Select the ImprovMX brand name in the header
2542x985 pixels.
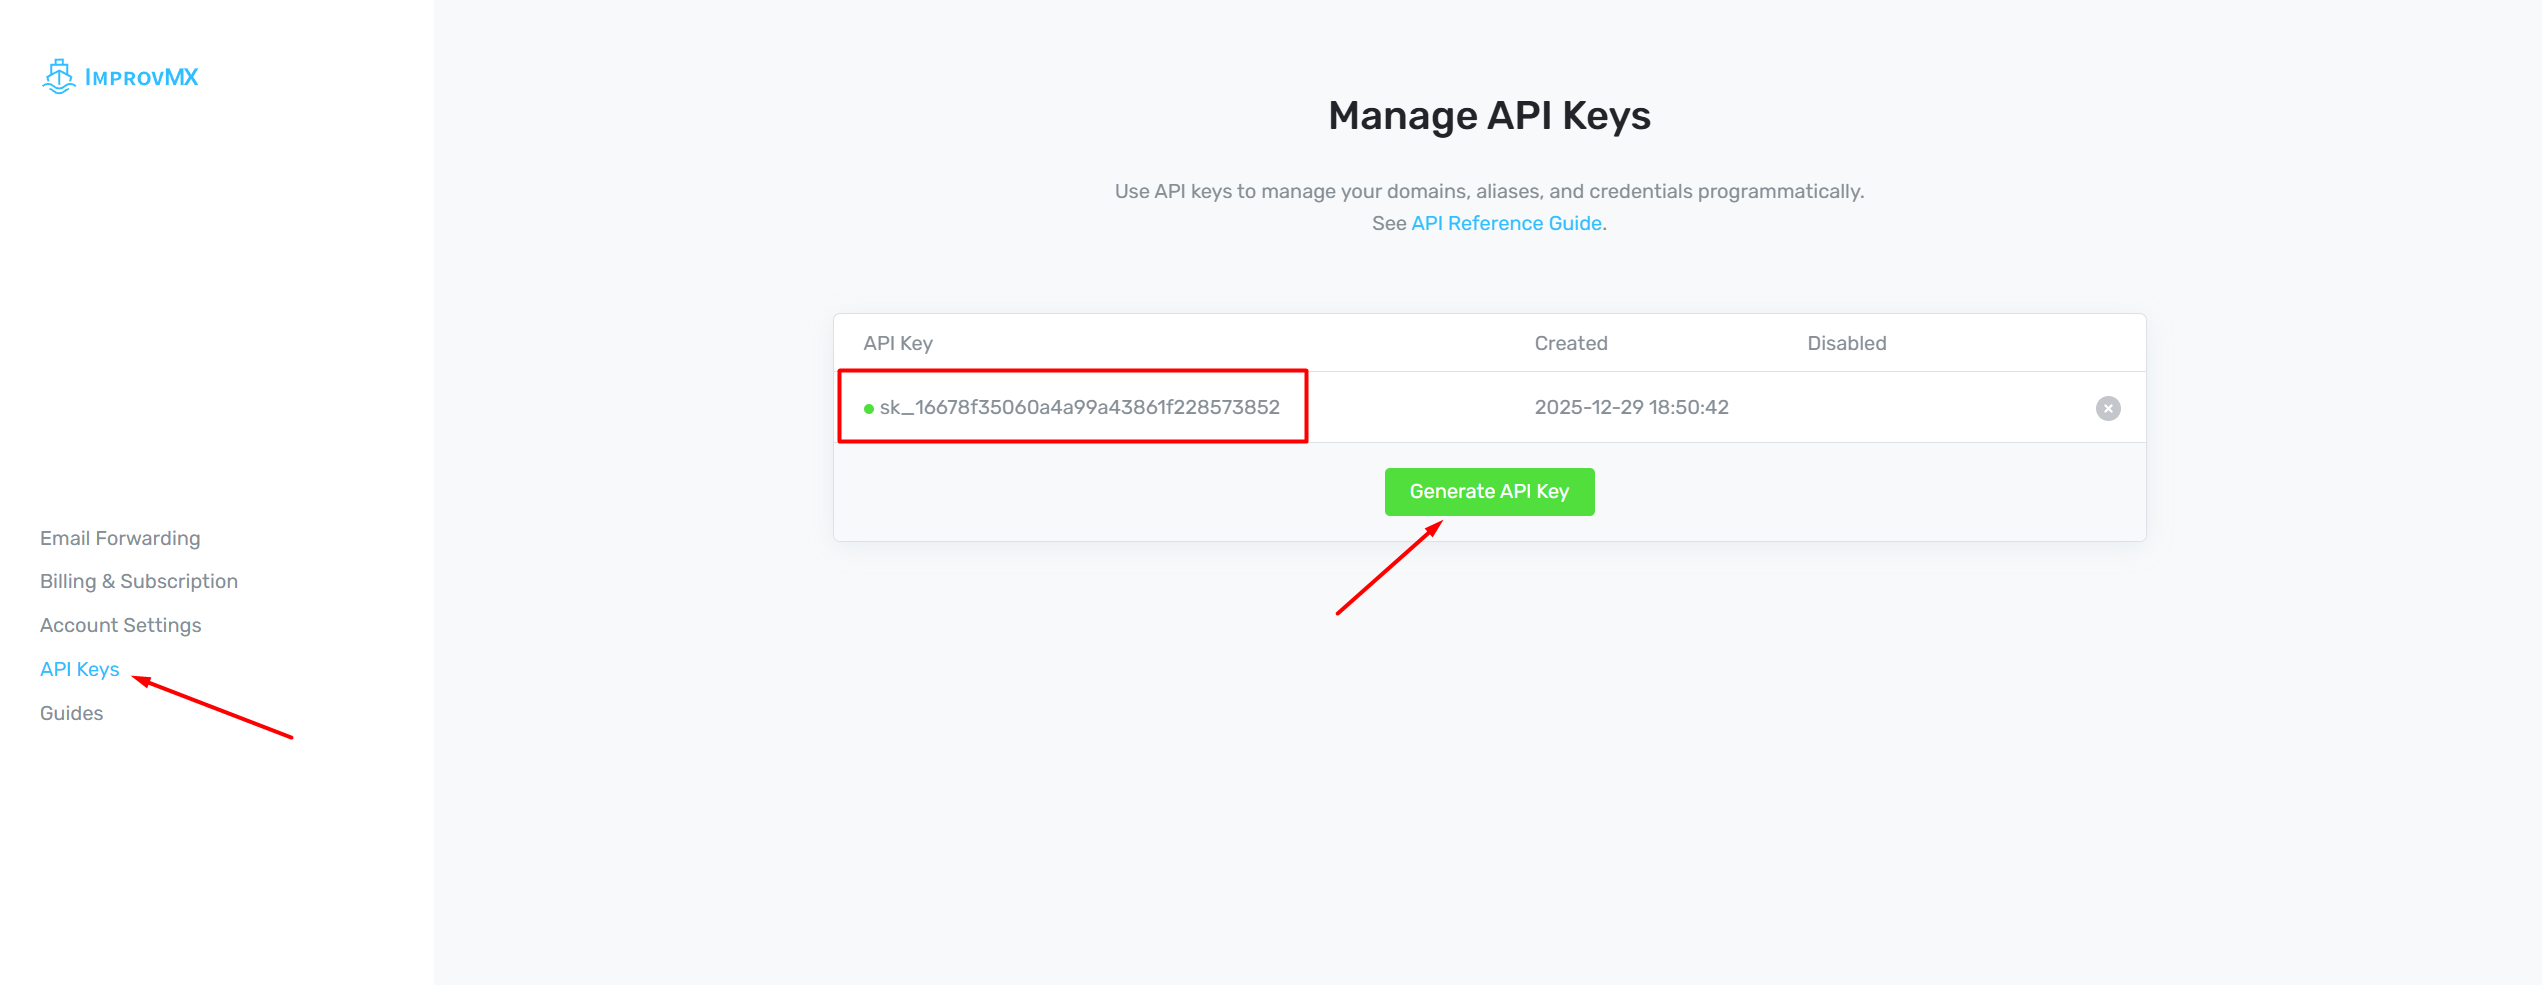click(141, 76)
